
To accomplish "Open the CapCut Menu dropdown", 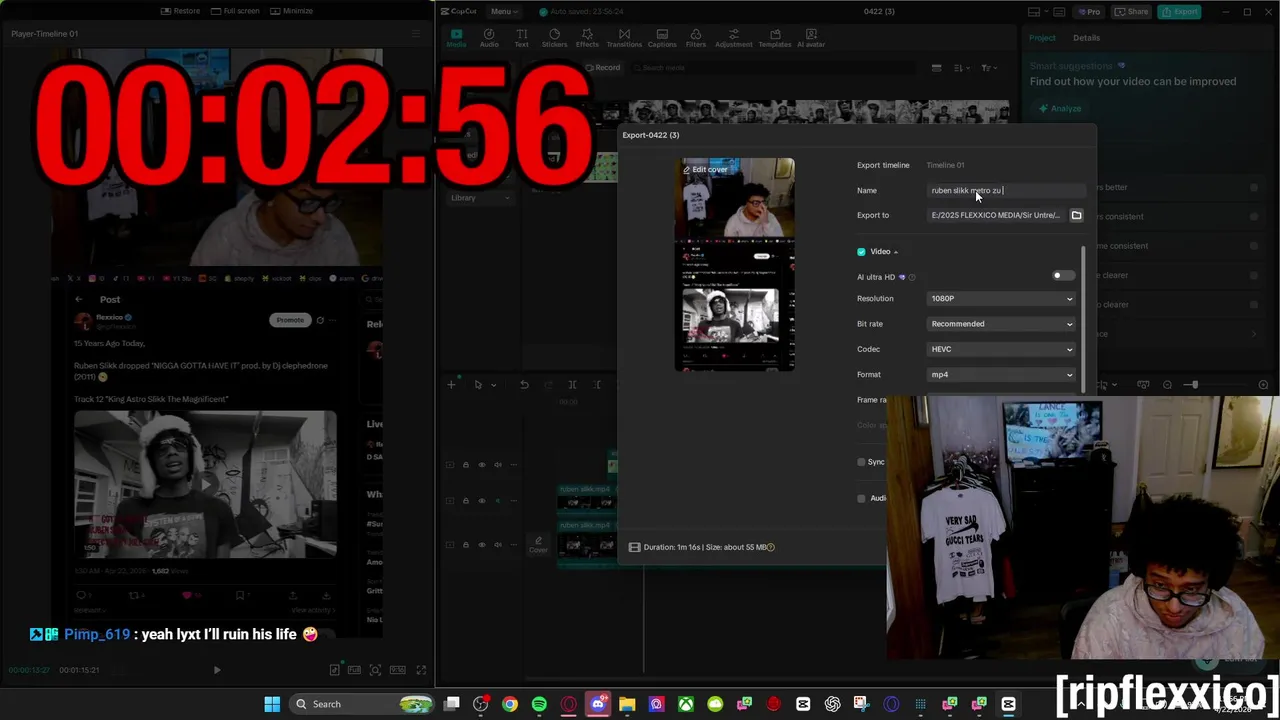I will [503, 11].
